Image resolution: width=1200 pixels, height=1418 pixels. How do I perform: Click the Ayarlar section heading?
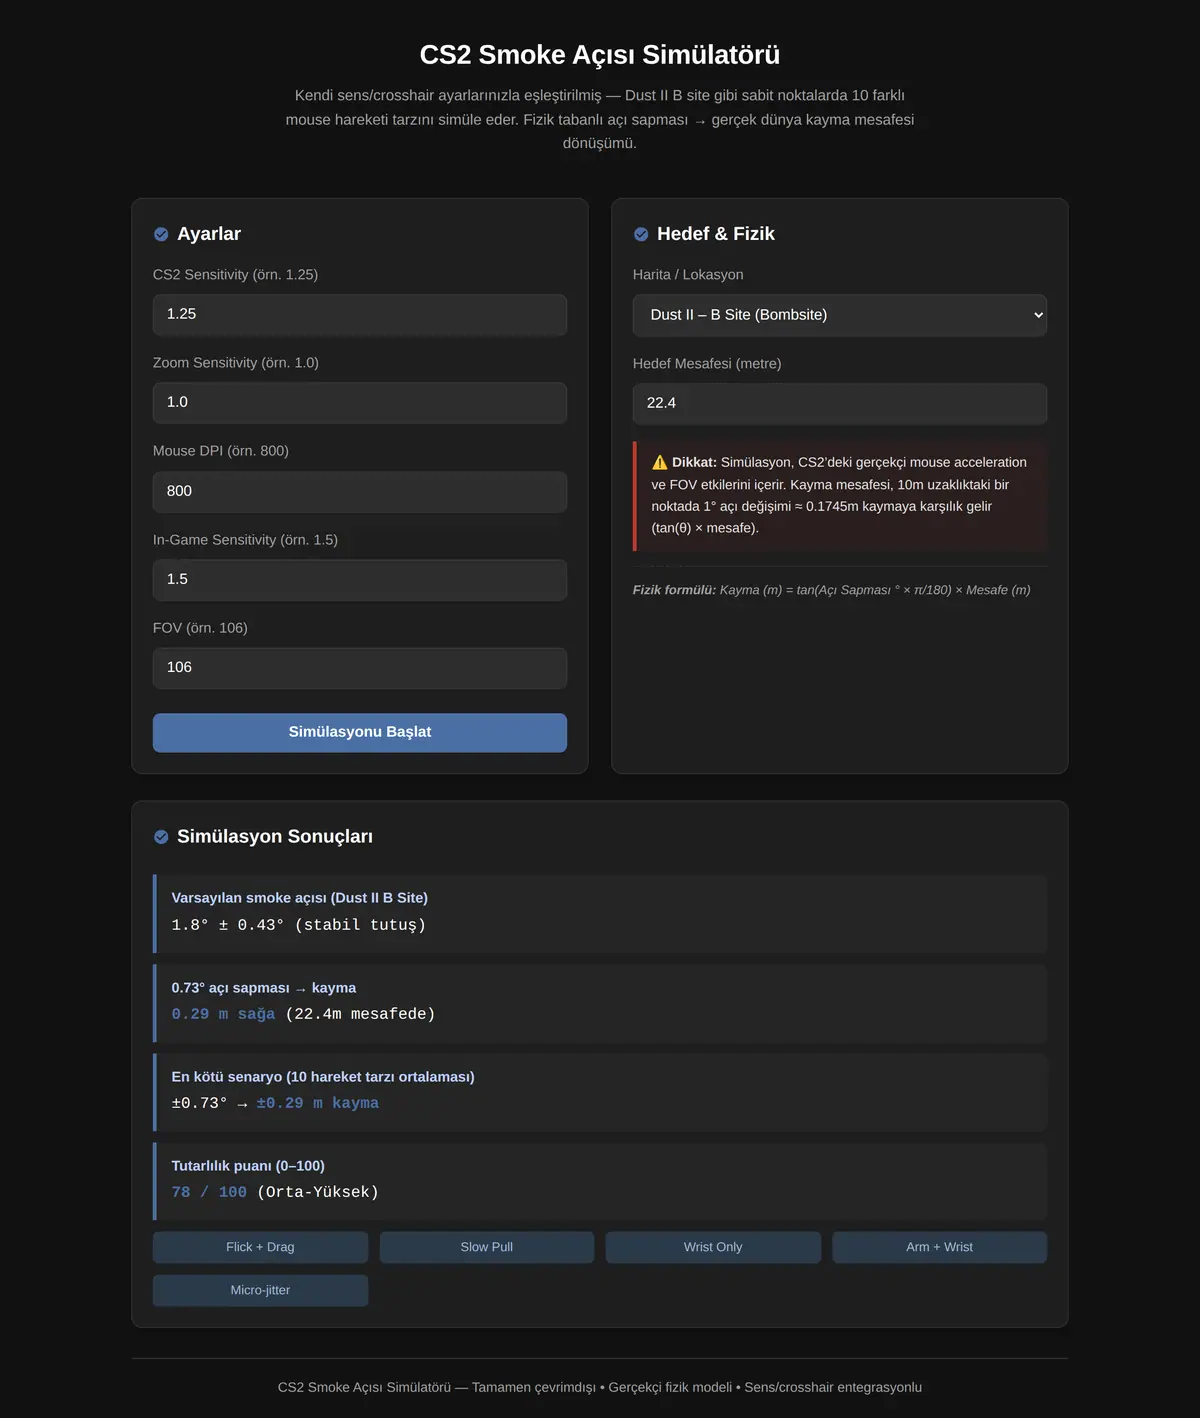pos(209,234)
